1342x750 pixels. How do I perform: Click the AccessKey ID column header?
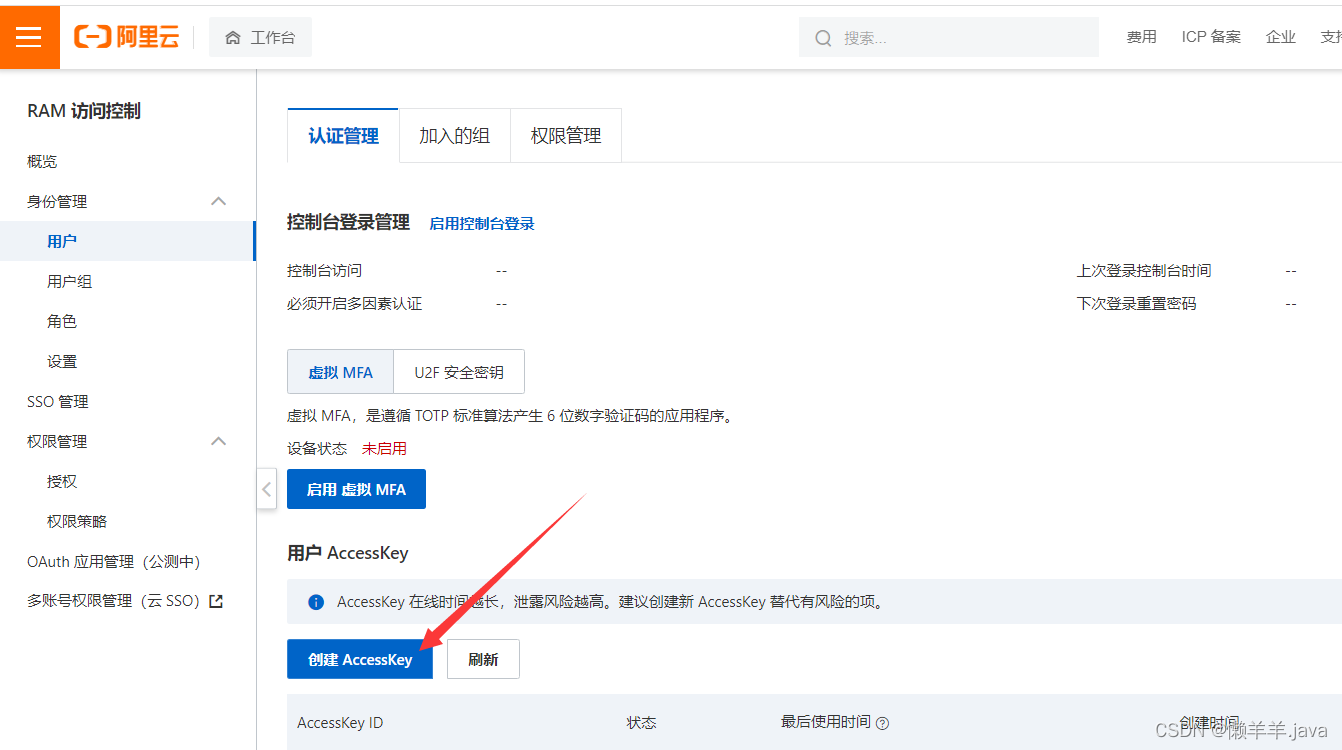coord(340,722)
